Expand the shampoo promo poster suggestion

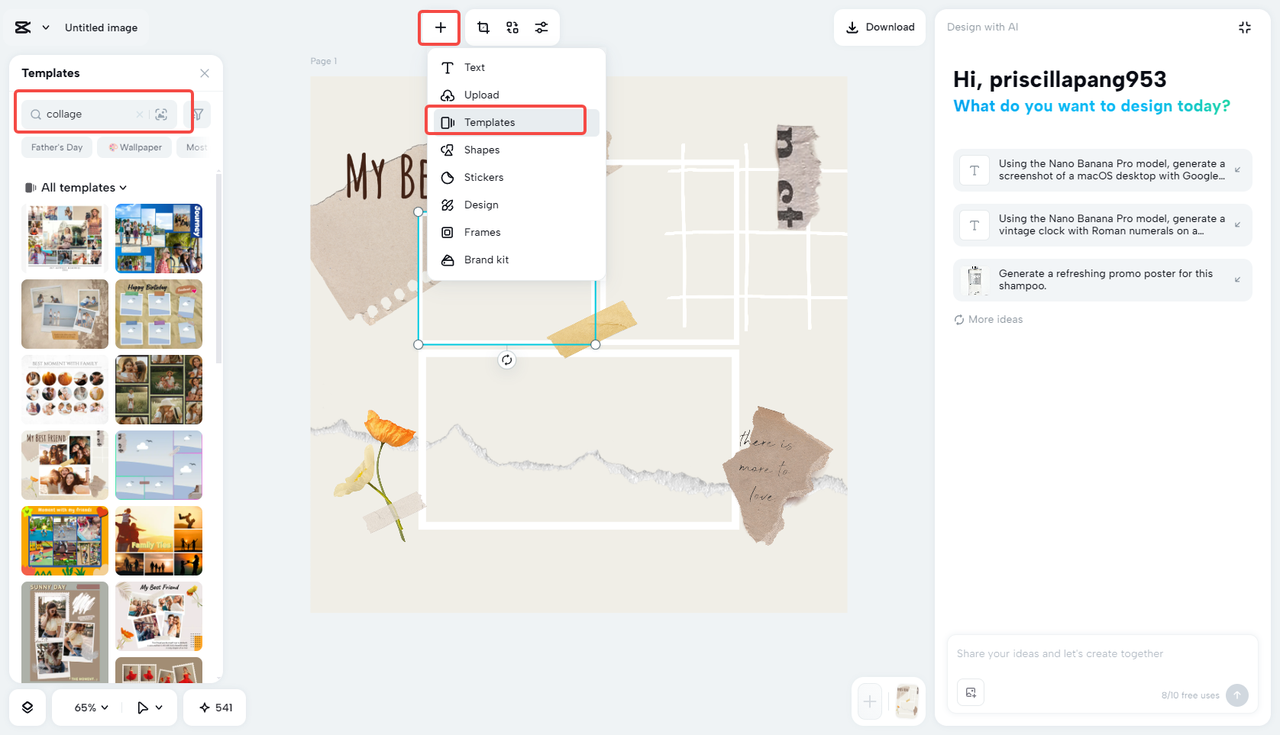pos(1238,280)
